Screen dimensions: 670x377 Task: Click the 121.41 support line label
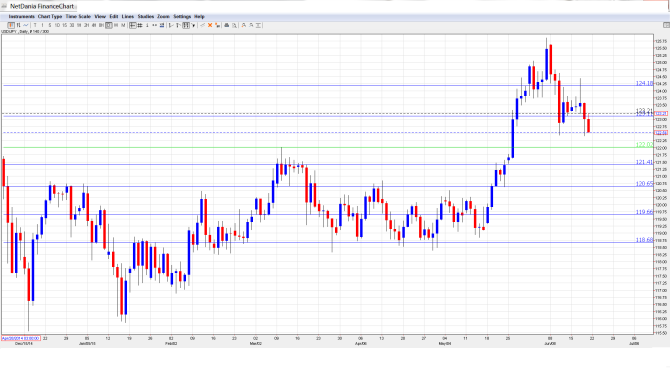(644, 162)
